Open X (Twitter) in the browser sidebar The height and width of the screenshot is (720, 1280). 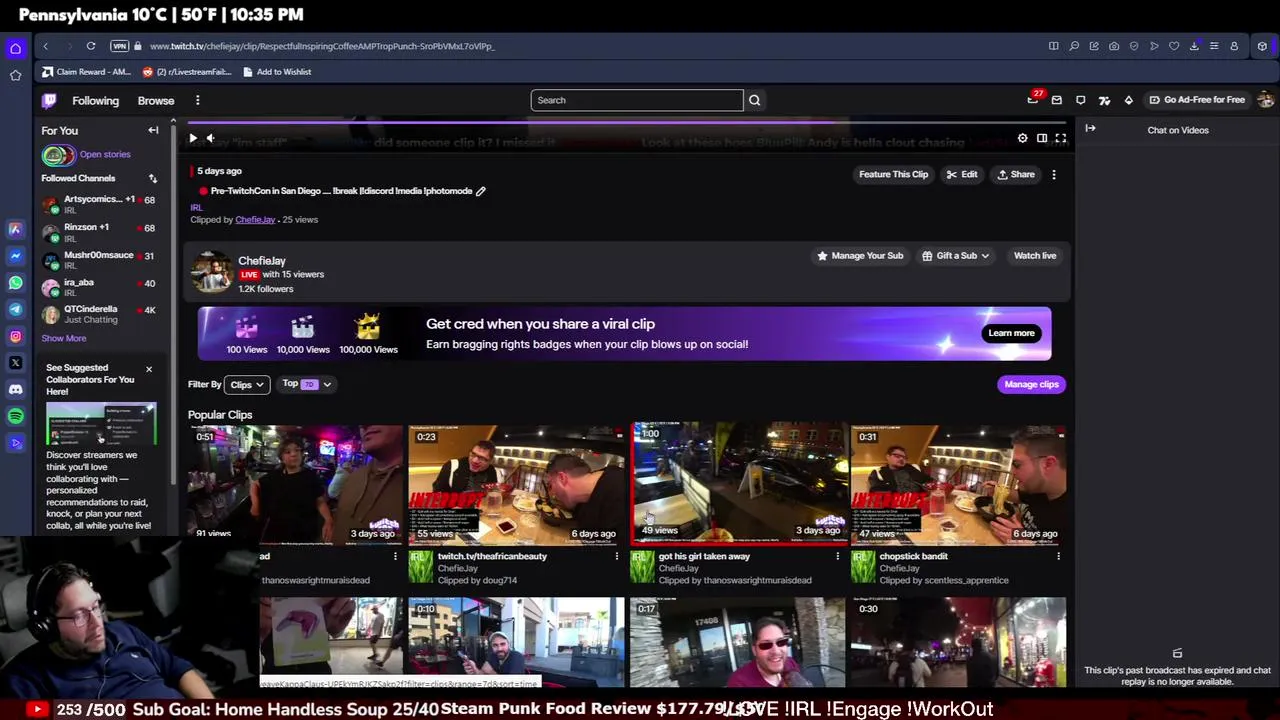click(x=15, y=363)
